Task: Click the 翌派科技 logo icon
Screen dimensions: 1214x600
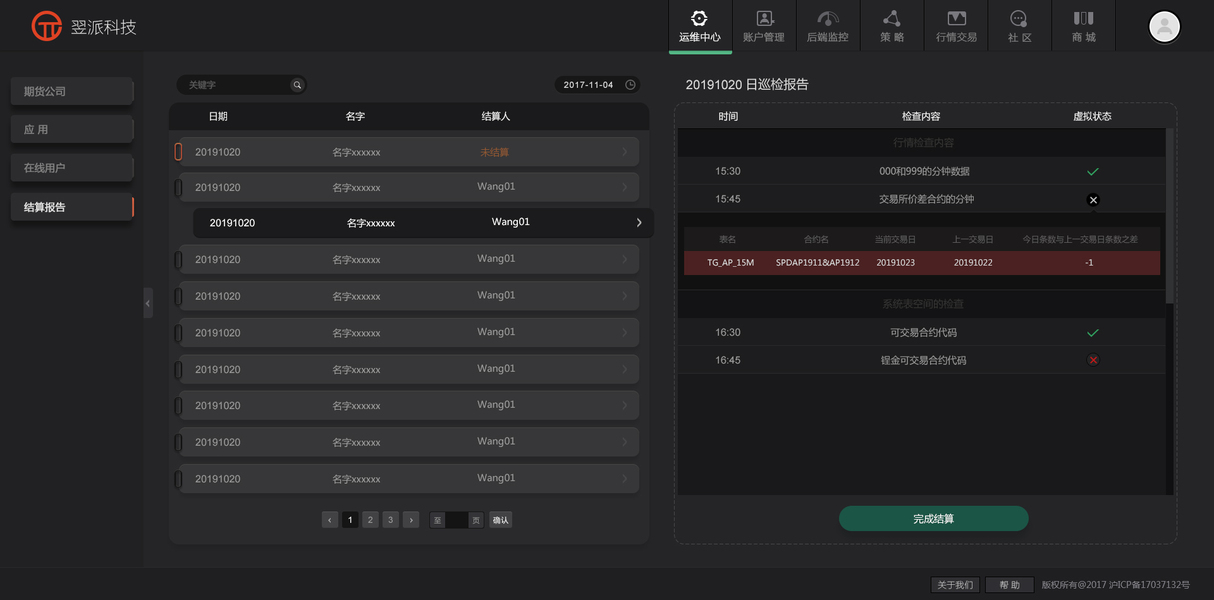Action: point(47,26)
